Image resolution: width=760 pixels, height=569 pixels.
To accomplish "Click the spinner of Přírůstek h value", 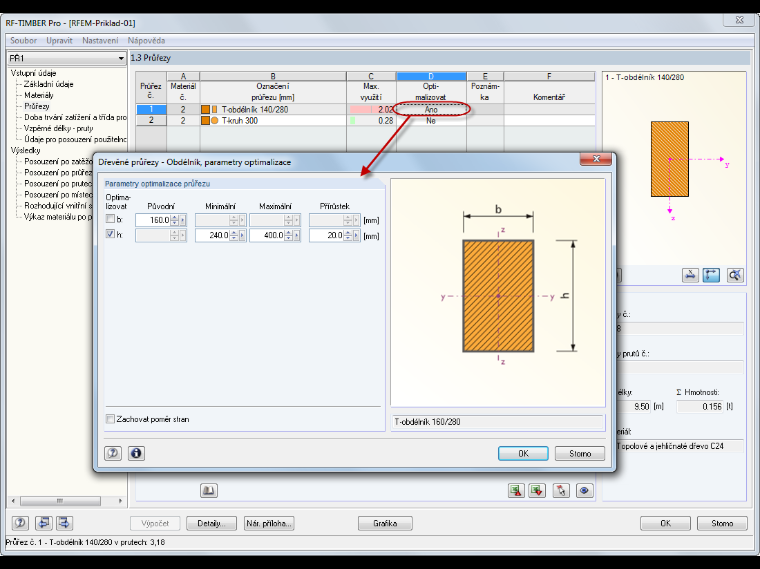I will (x=348, y=236).
